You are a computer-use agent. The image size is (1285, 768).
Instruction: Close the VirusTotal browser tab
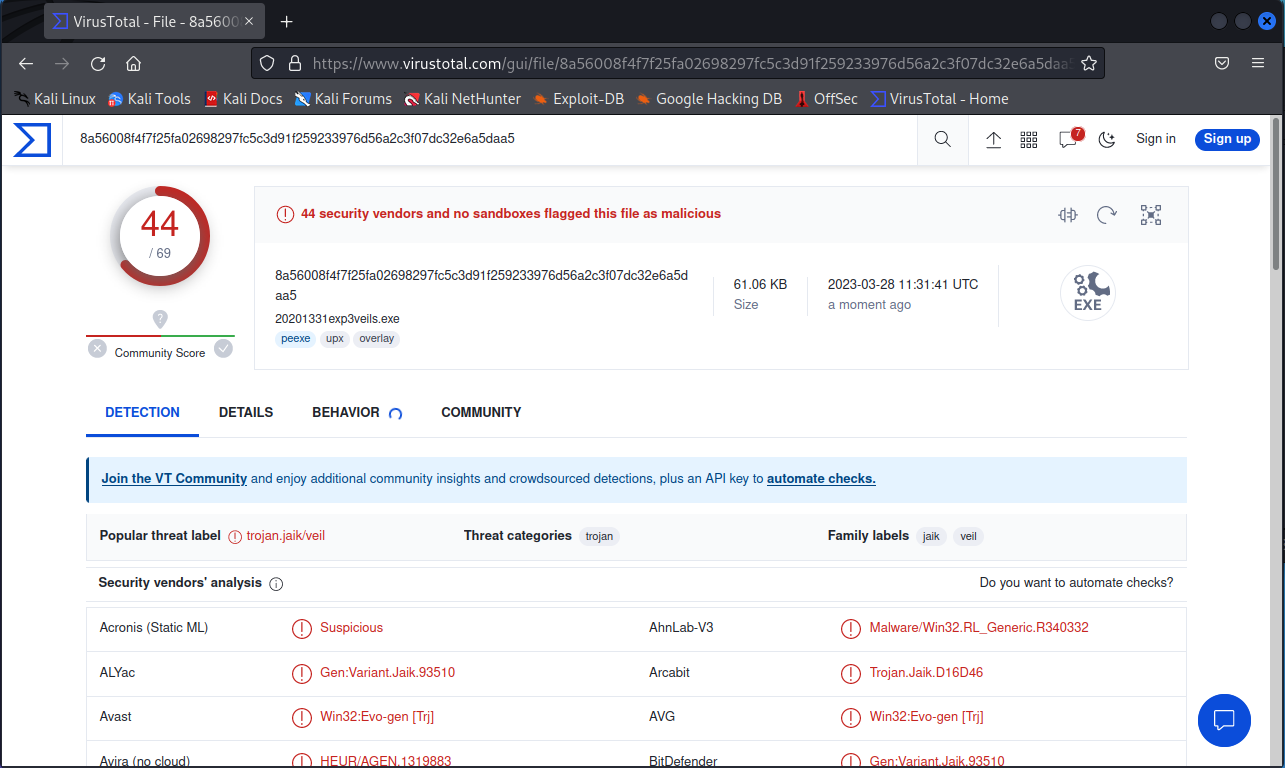coord(248,21)
